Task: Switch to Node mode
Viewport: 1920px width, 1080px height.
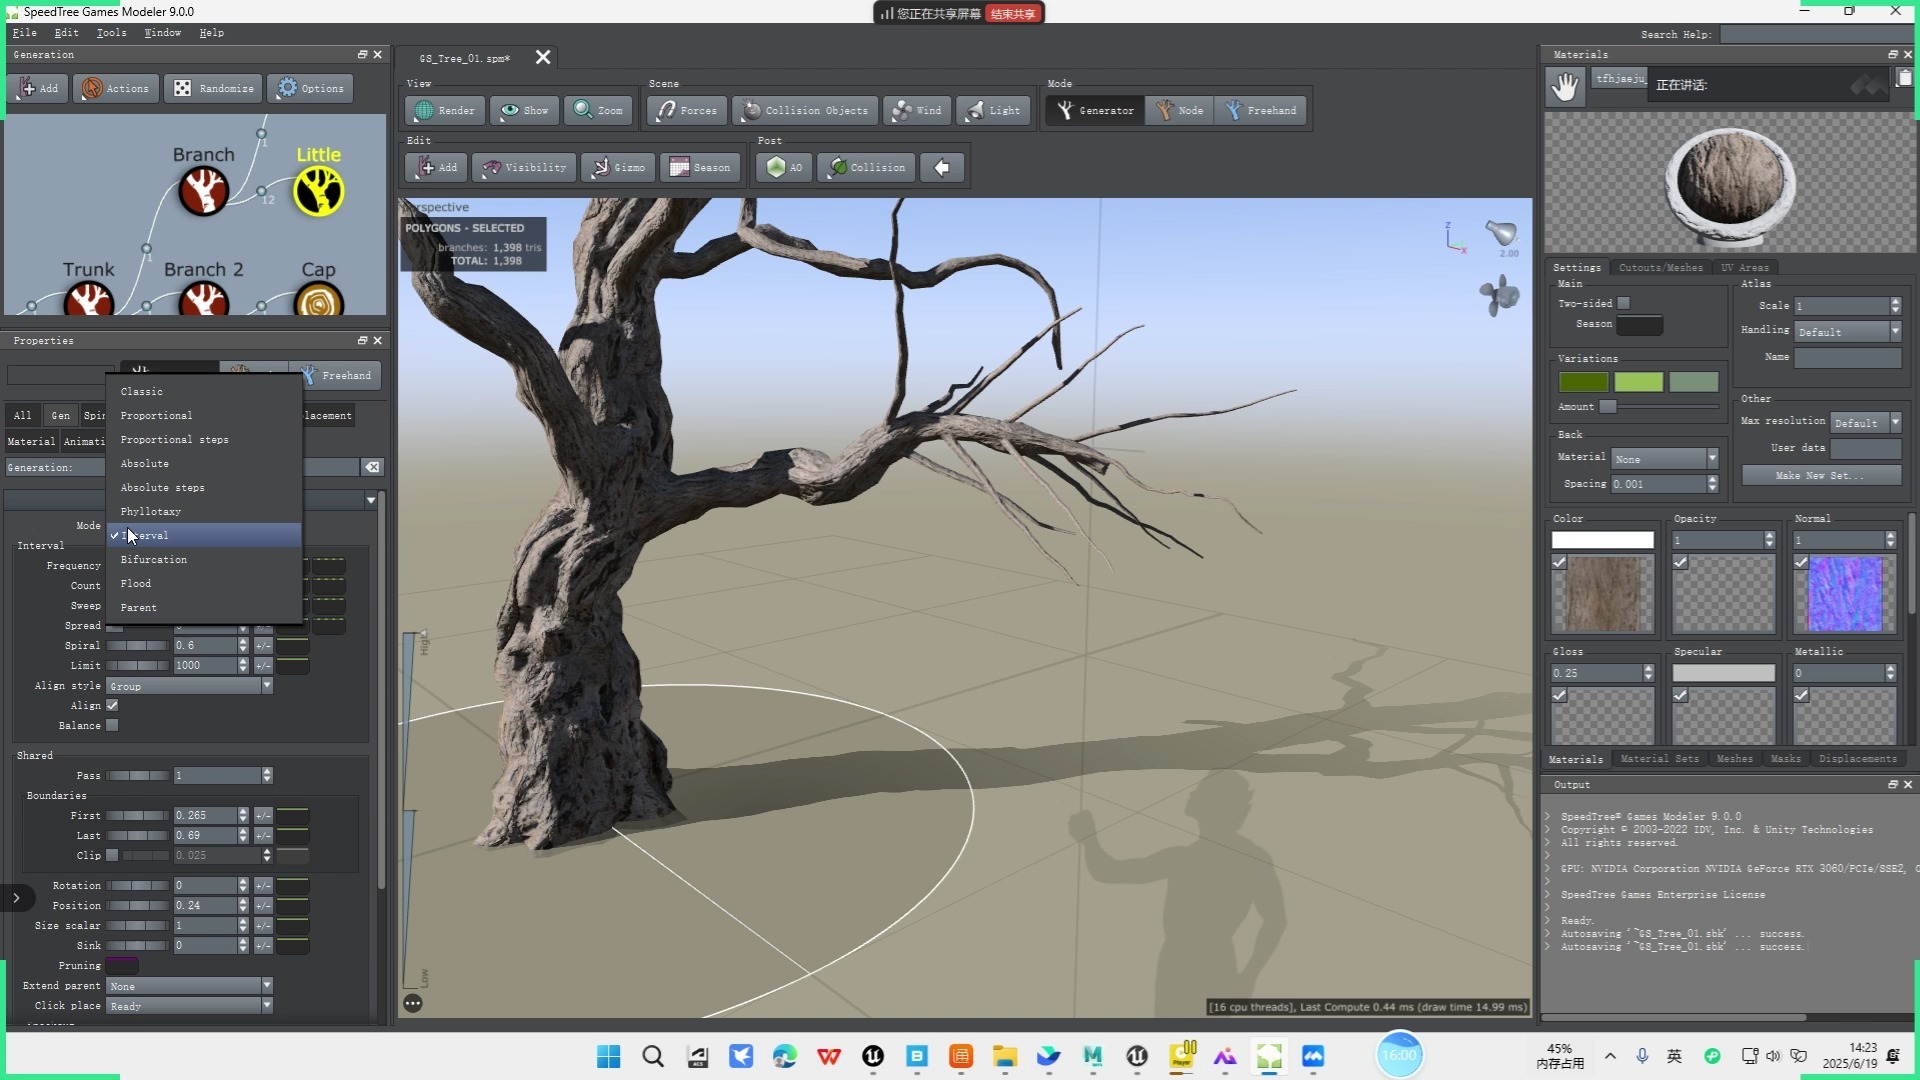Action: coord(1179,111)
